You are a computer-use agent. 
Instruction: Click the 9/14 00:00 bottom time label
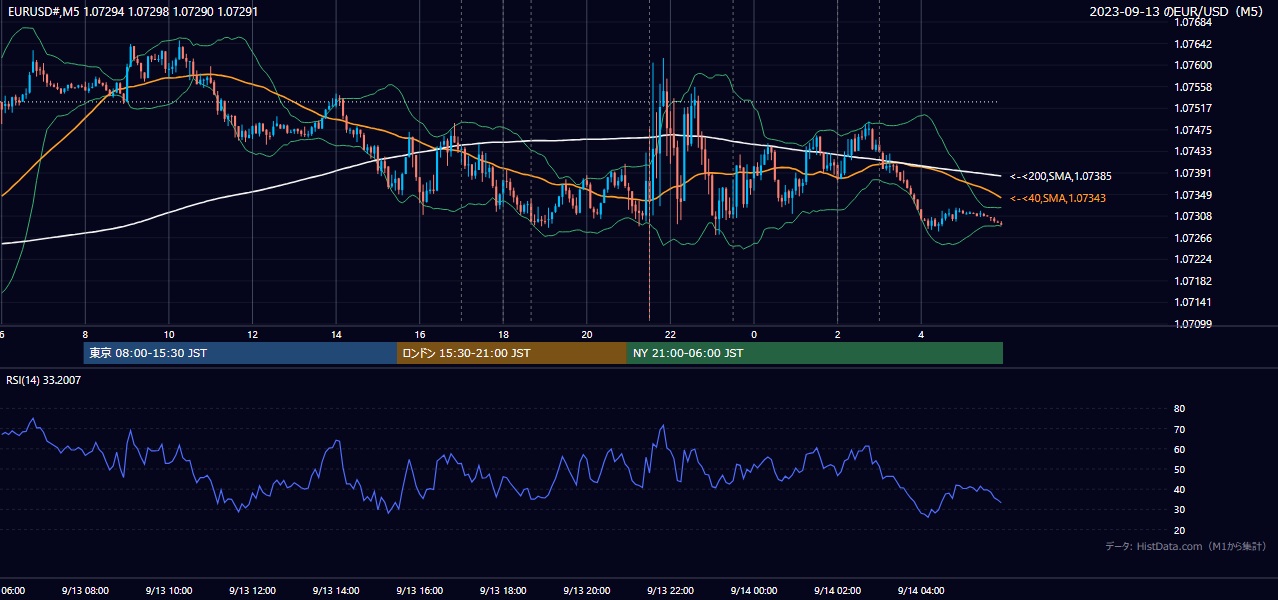(x=754, y=590)
